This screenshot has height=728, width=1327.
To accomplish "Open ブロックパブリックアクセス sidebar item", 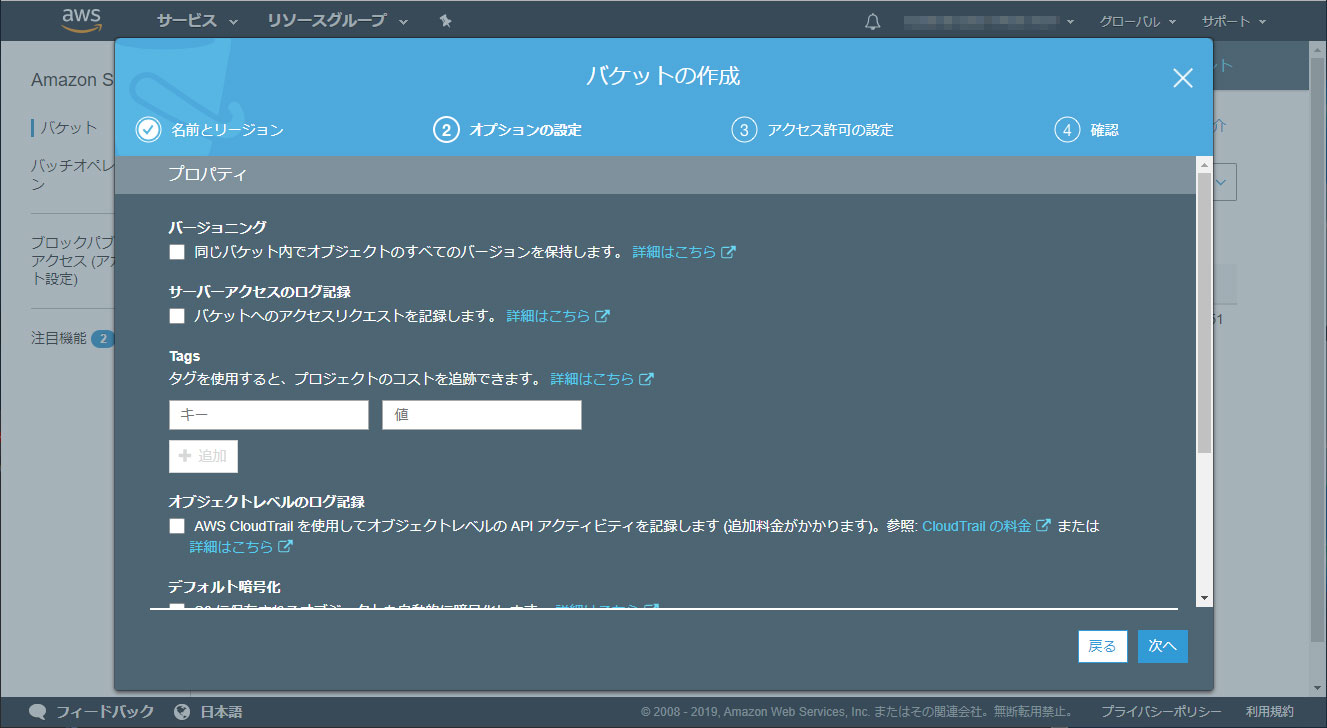I will coord(72,261).
